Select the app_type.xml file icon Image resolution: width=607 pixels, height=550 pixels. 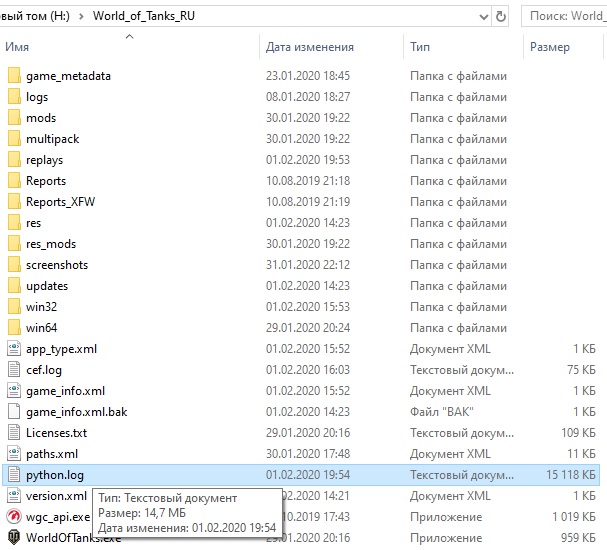(x=14, y=348)
